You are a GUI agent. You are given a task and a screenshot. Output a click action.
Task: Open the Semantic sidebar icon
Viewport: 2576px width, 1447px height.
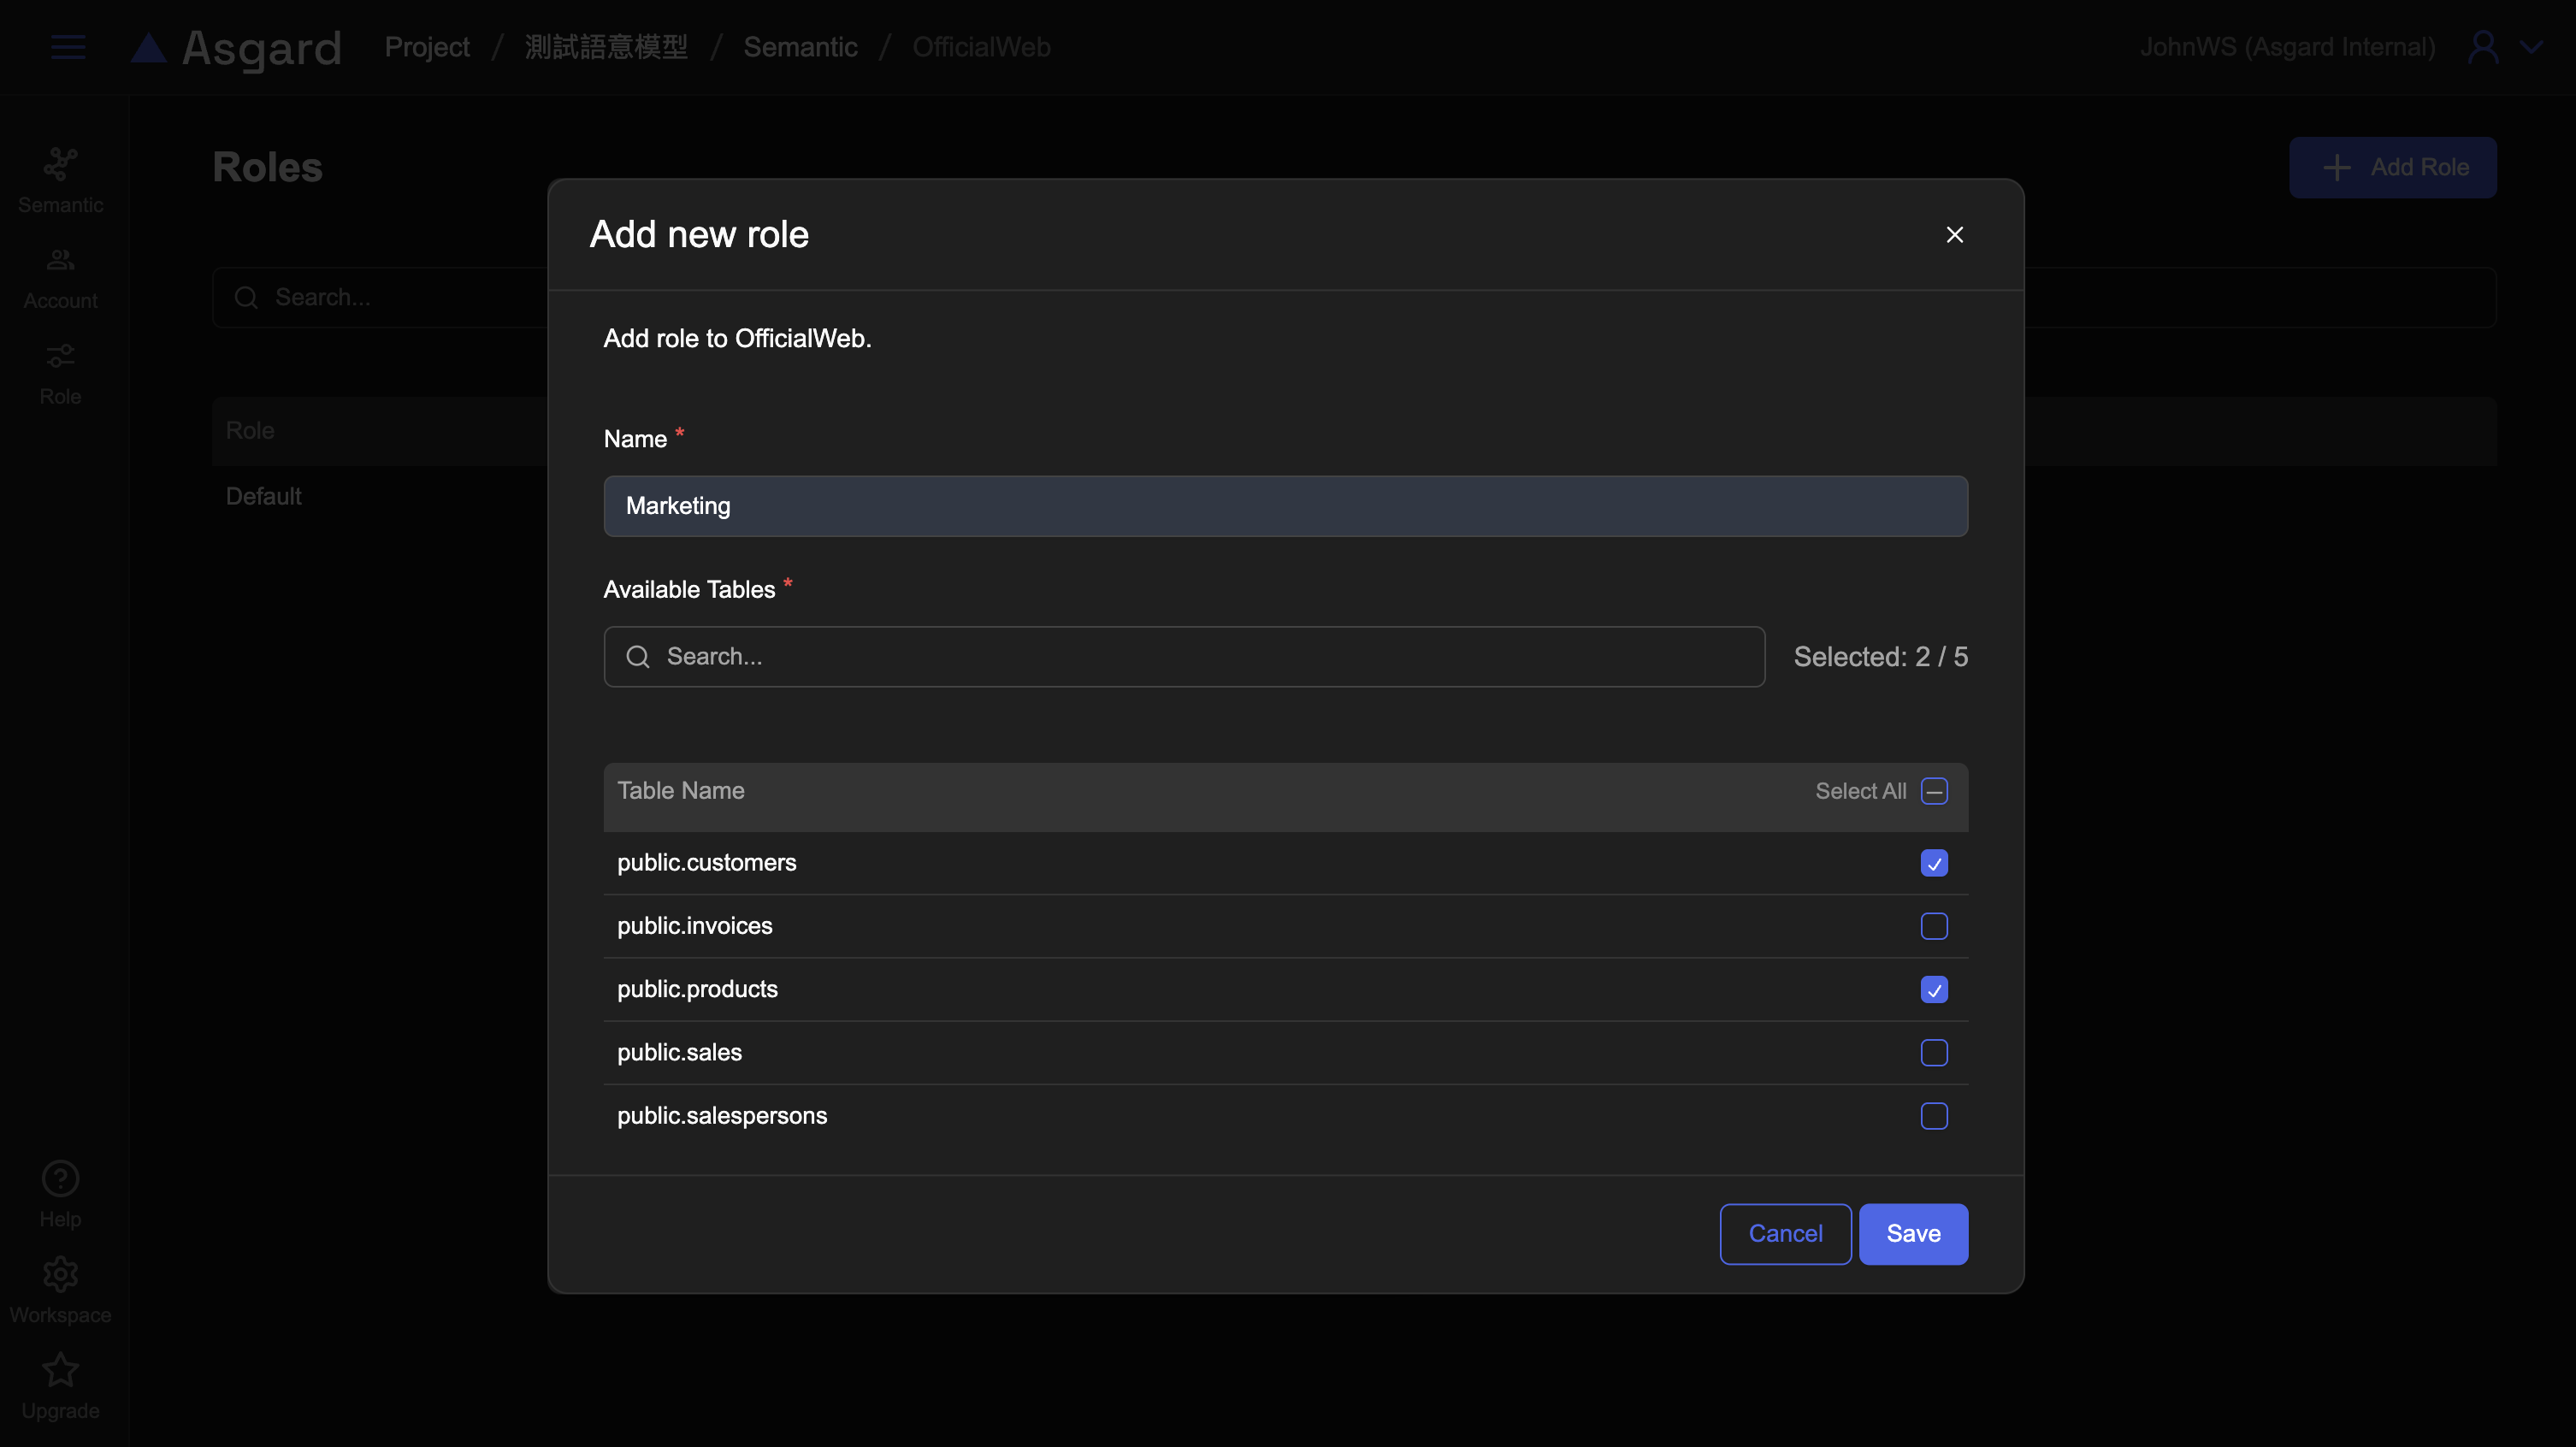coord(60,165)
